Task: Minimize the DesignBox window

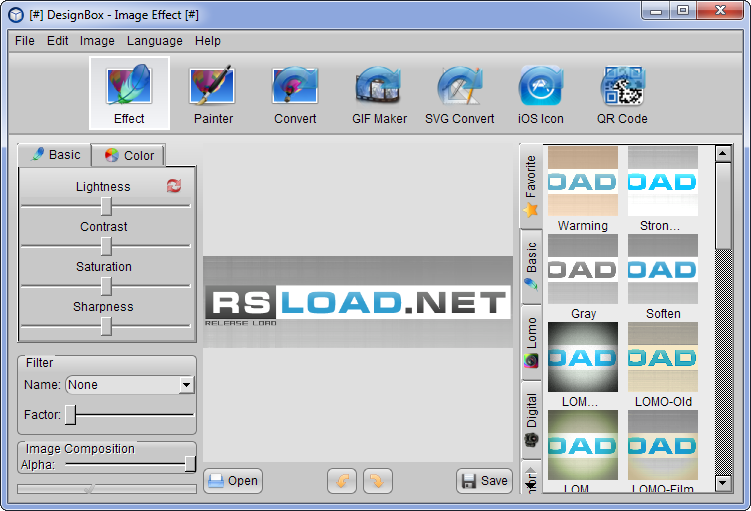Action: pos(656,11)
